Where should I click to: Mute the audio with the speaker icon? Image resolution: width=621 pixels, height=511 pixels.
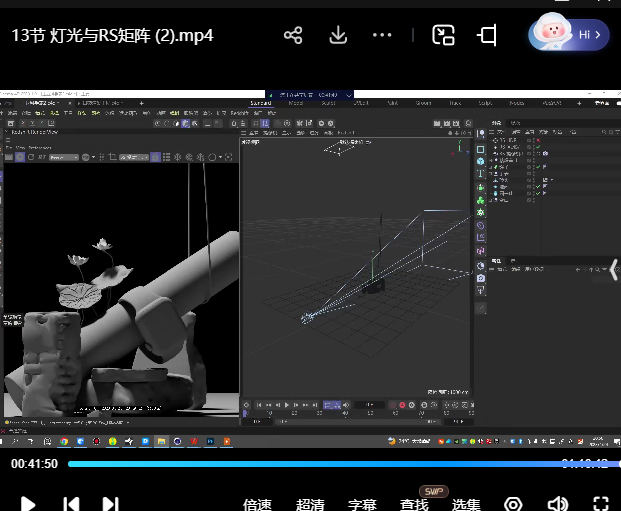557,504
